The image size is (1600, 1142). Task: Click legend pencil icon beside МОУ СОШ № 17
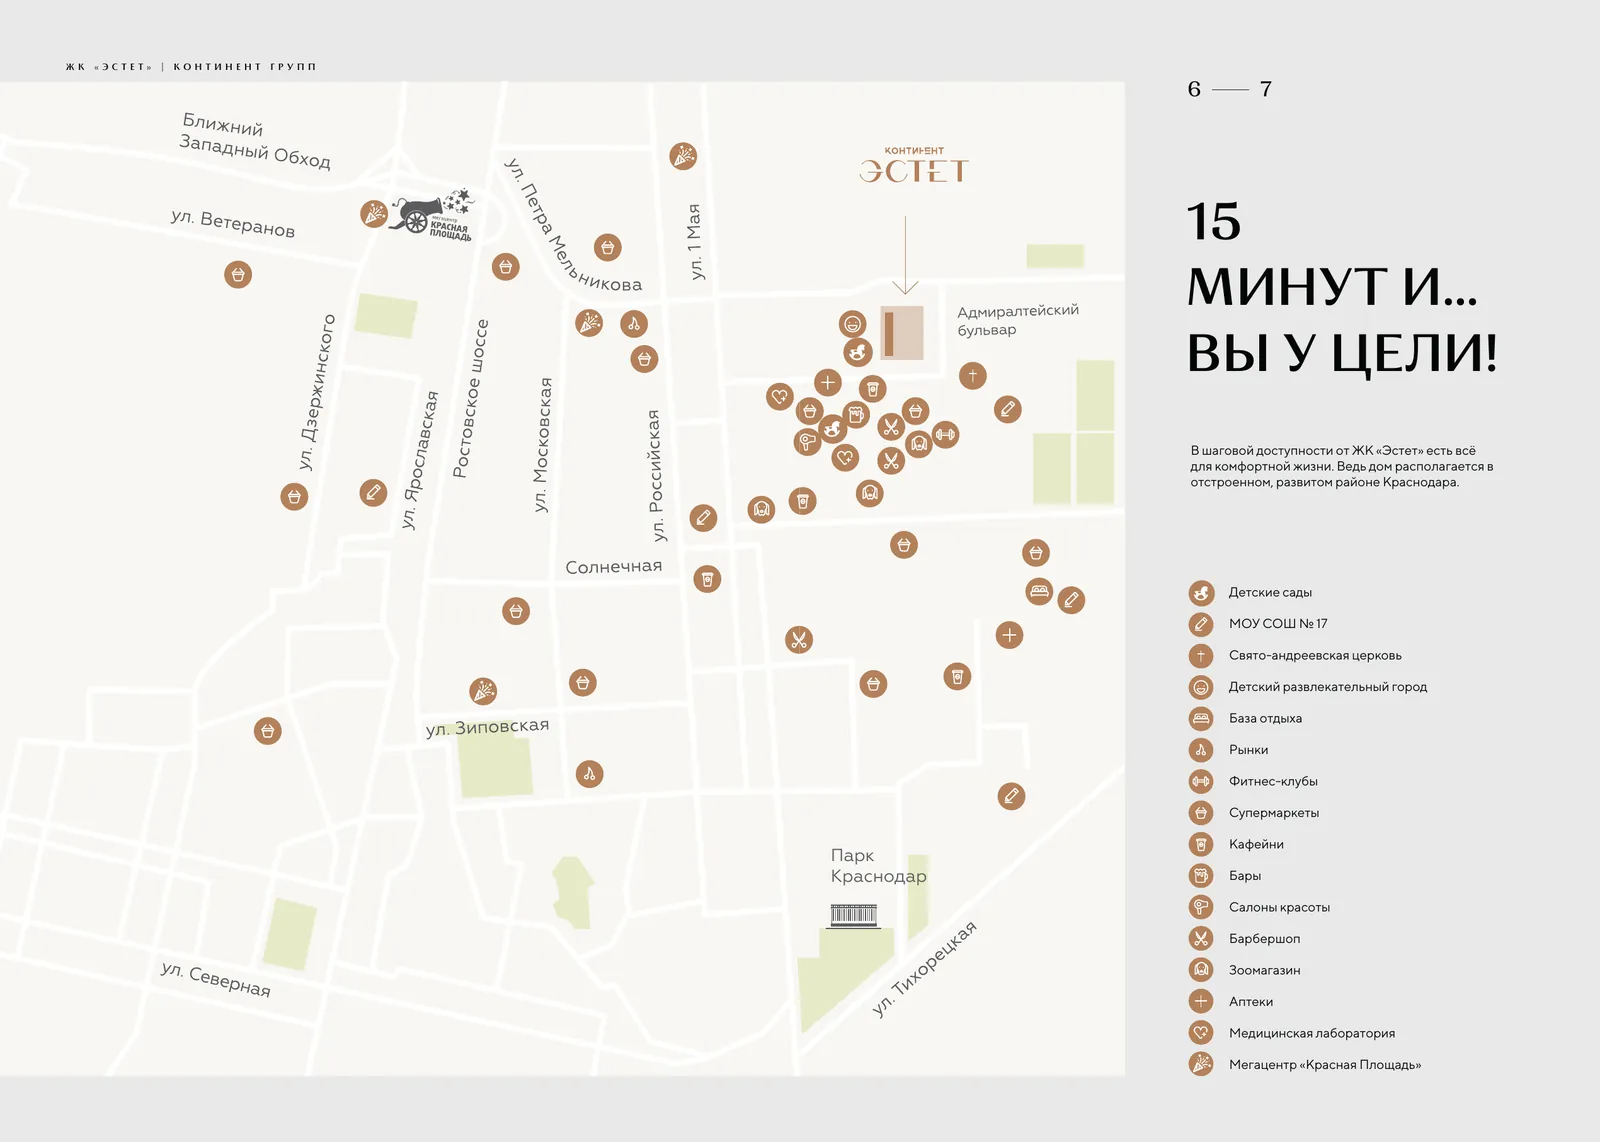tap(1201, 624)
